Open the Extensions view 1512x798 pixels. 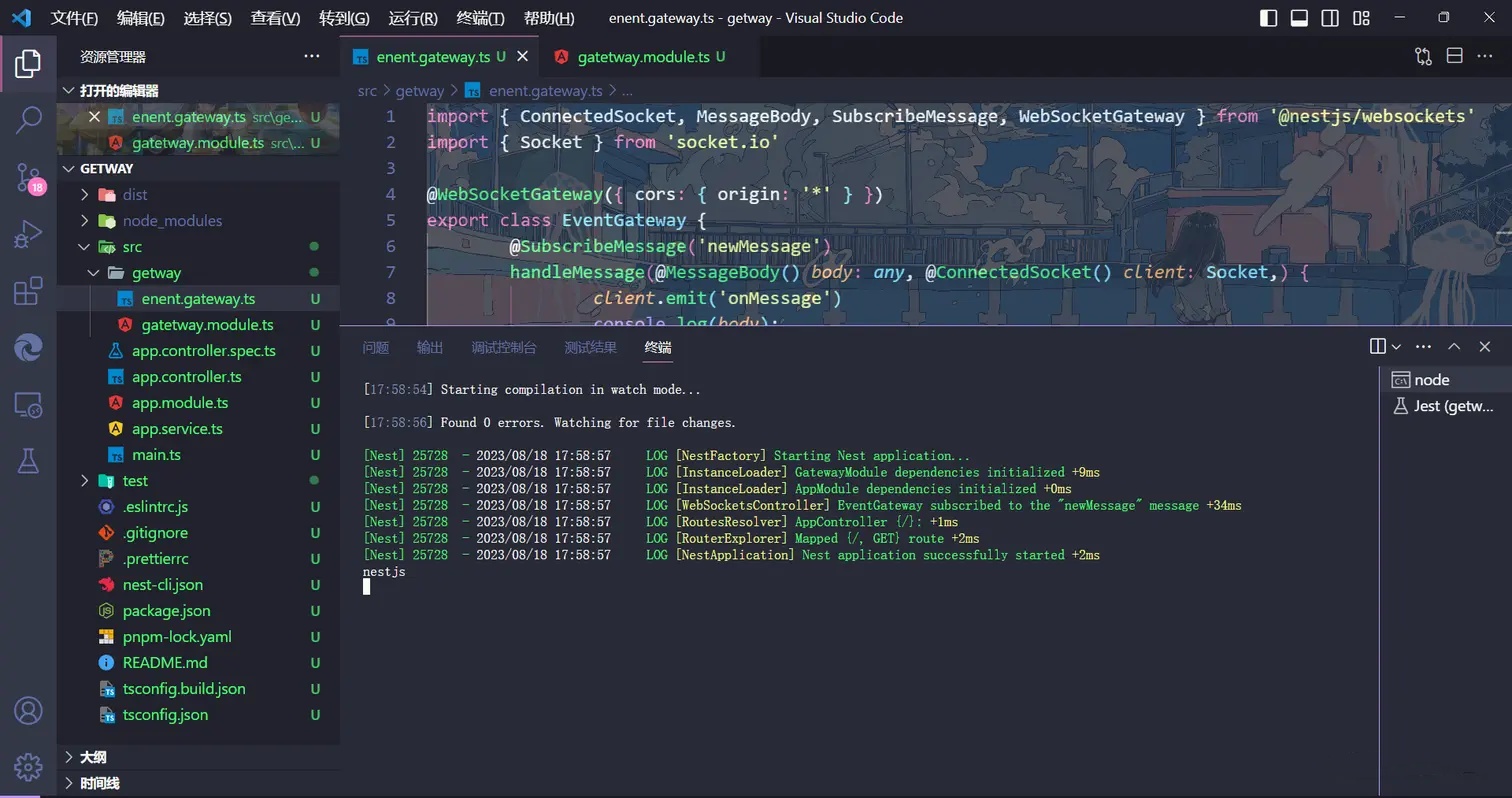click(28, 291)
